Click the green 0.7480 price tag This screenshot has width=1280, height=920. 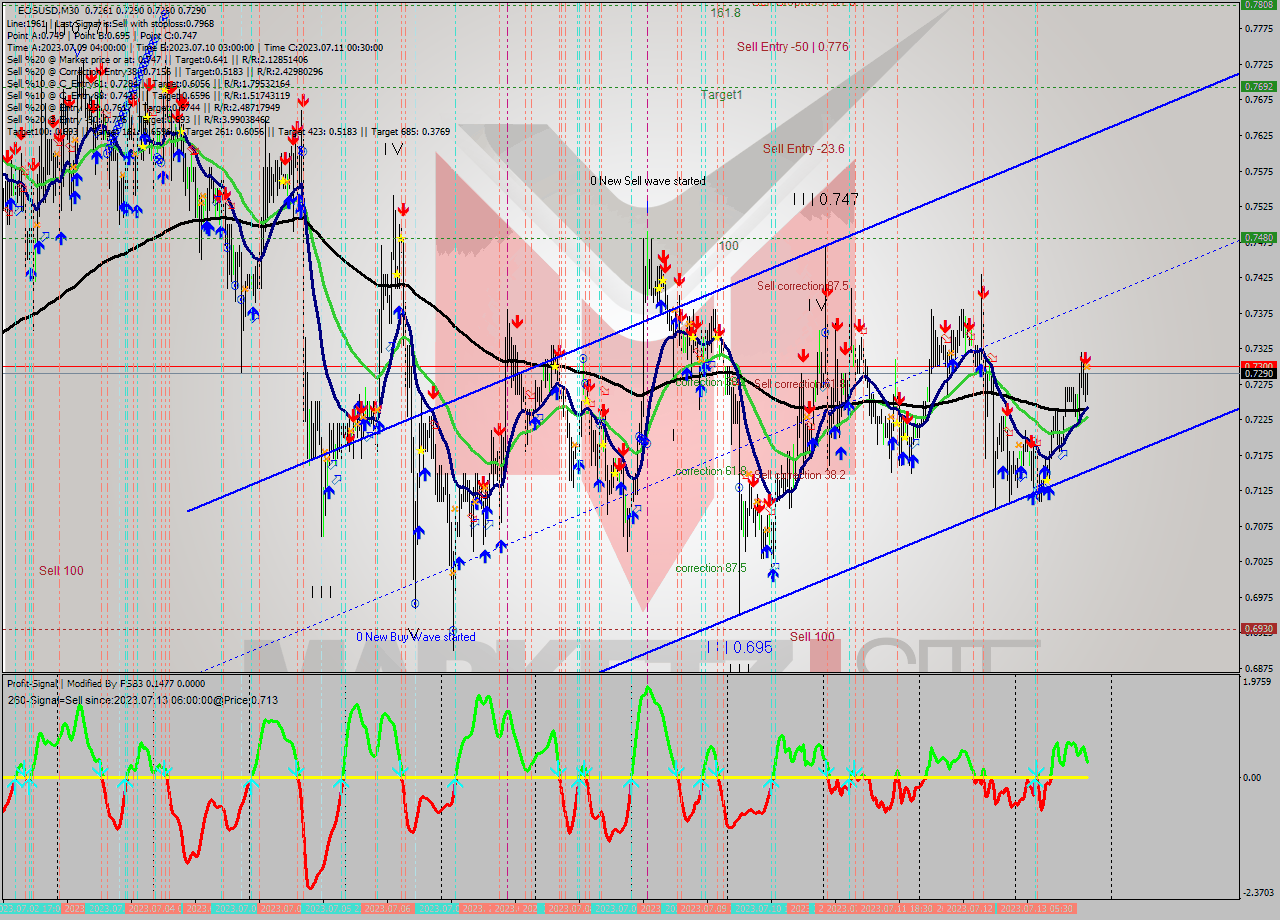(x=1258, y=238)
